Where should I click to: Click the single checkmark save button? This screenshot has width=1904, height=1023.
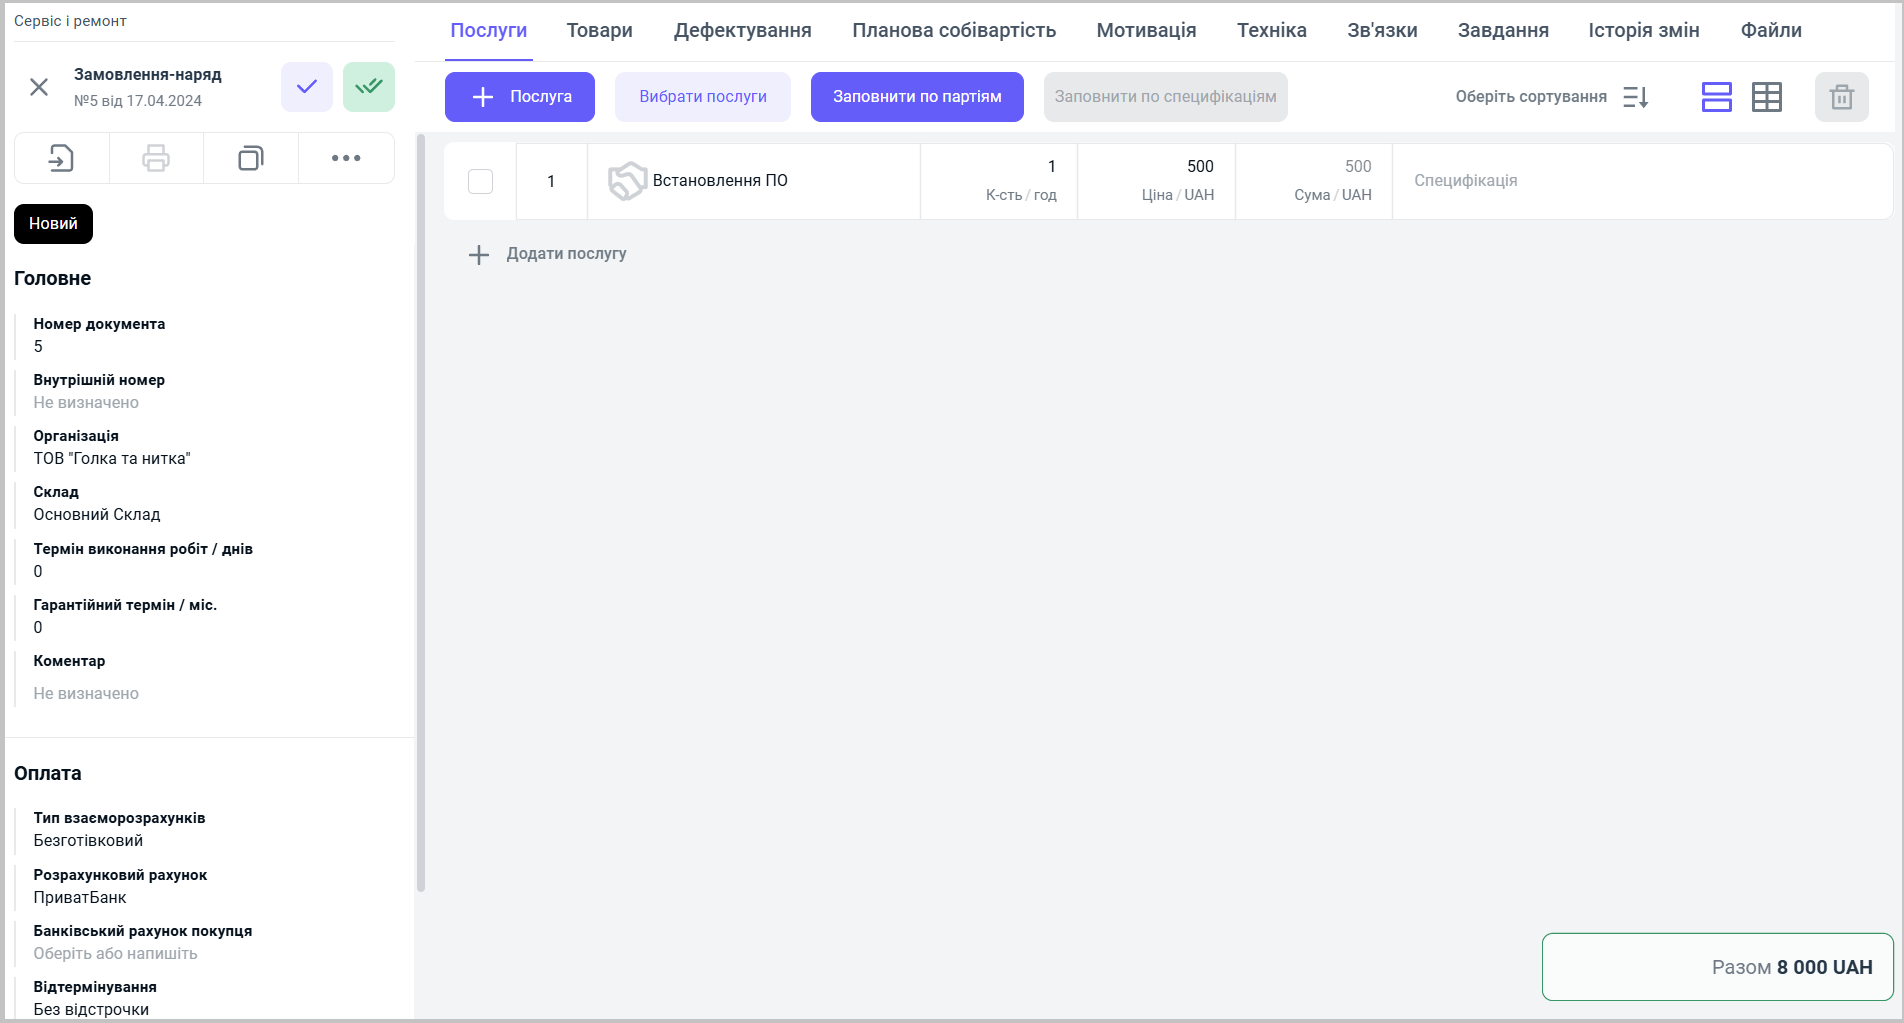pos(306,87)
